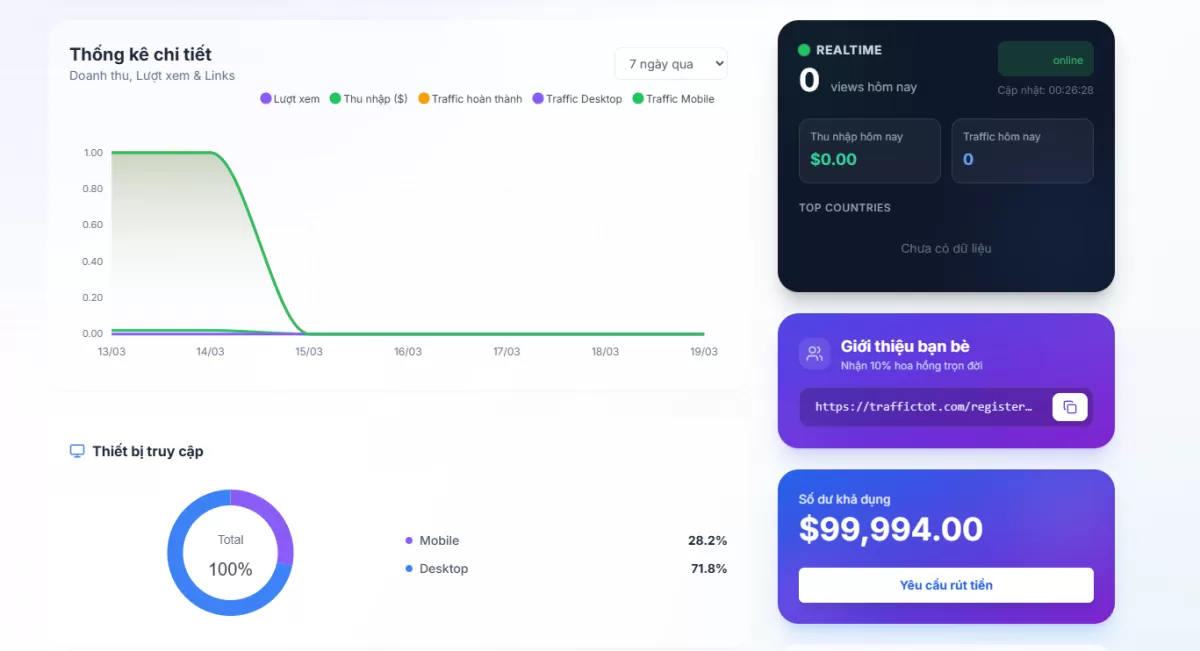This screenshot has height=651, width=1200.
Task: Click the purple Mobile legend dot
Action: (x=409, y=541)
